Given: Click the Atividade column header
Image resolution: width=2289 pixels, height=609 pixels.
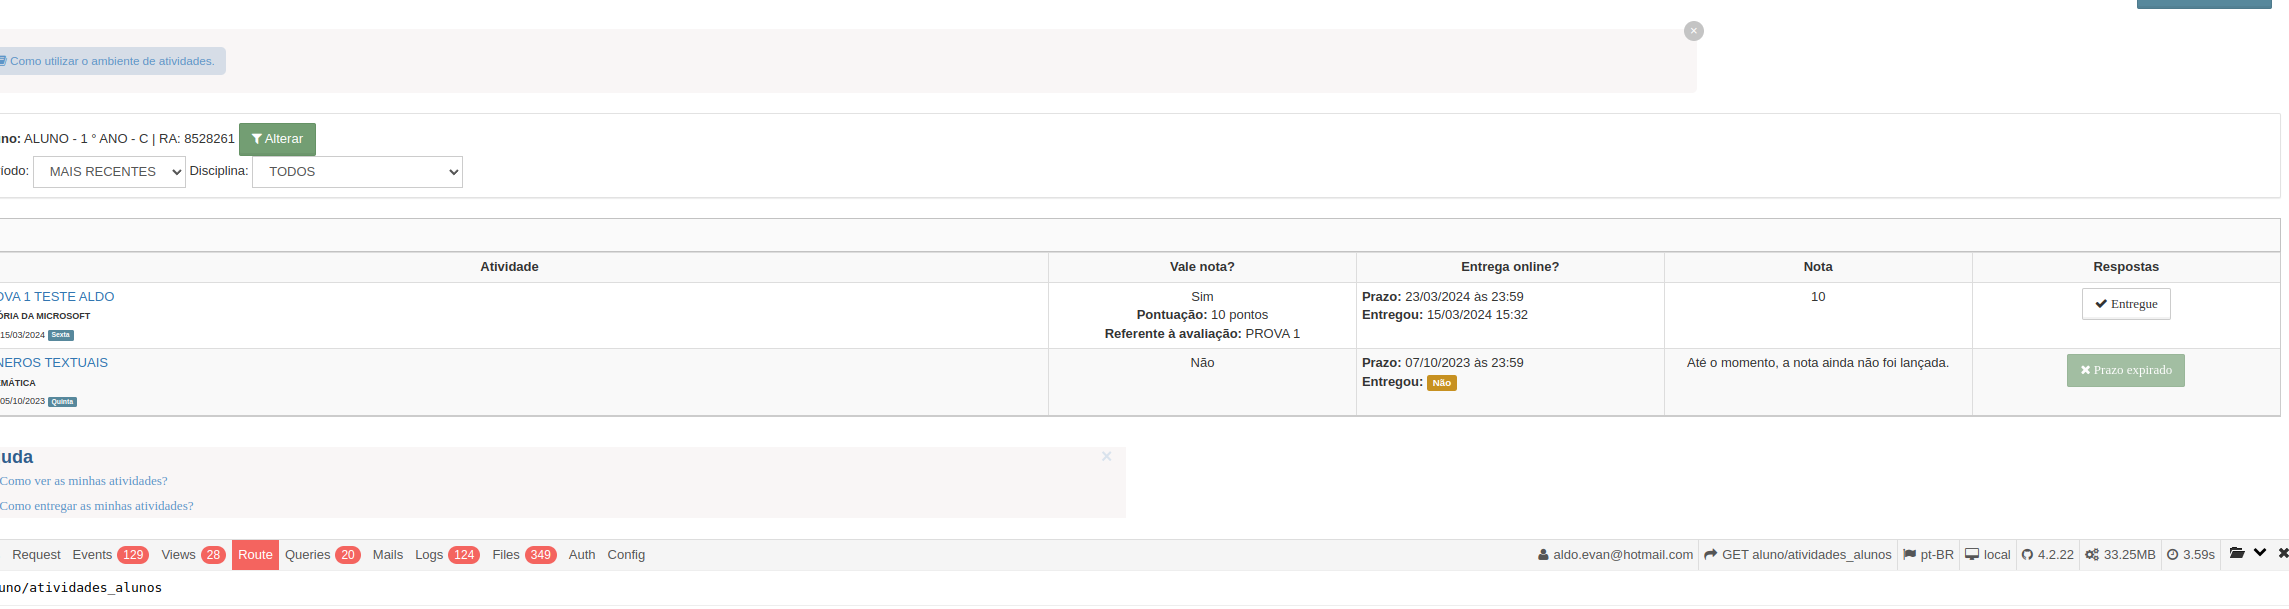Looking at the screenshot, I should (x=509, y=267).
